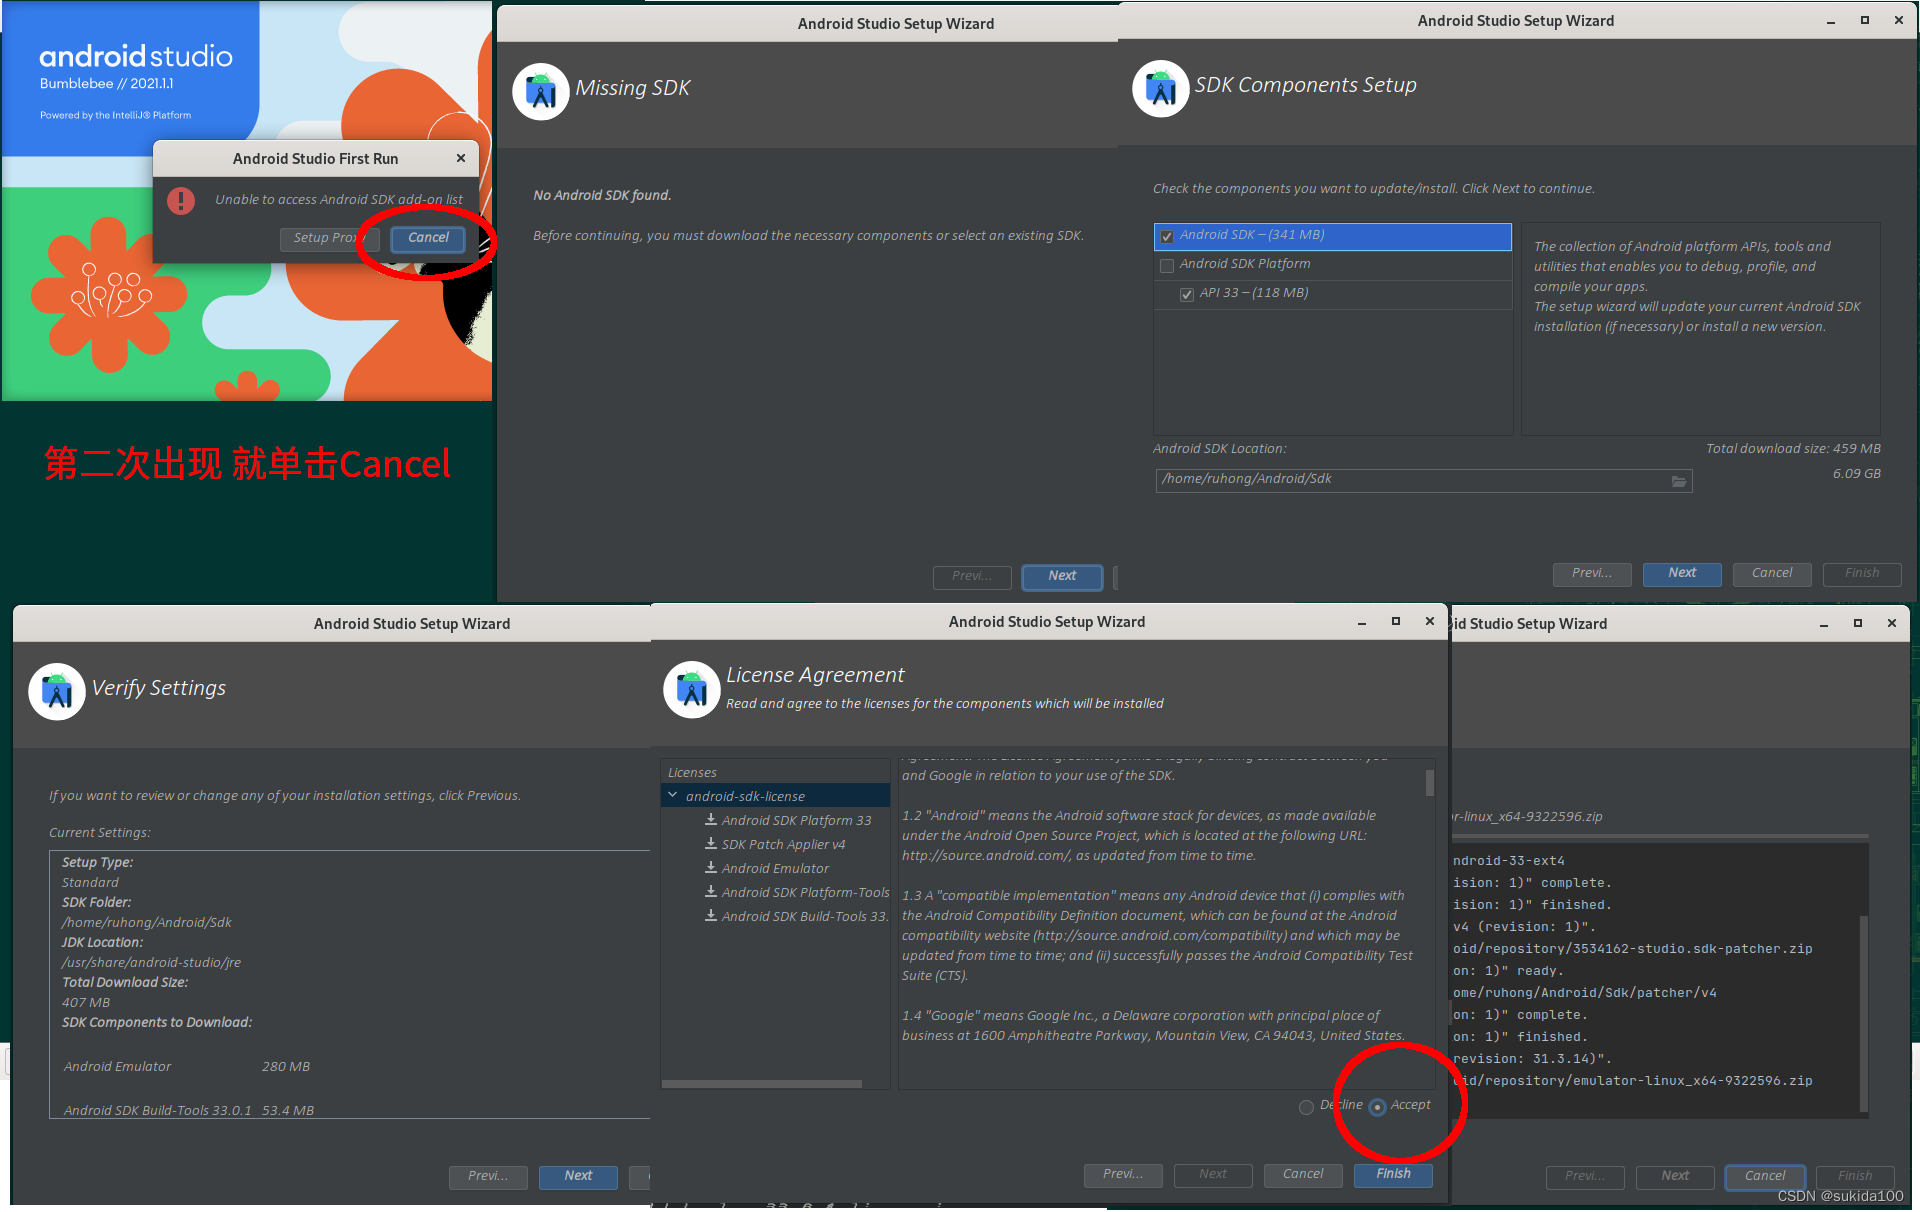Image resolution: width=1920 pixels, height=1212 pixels.
Task: Click Next in the download progress wizard
Action: [1675, 1177]
